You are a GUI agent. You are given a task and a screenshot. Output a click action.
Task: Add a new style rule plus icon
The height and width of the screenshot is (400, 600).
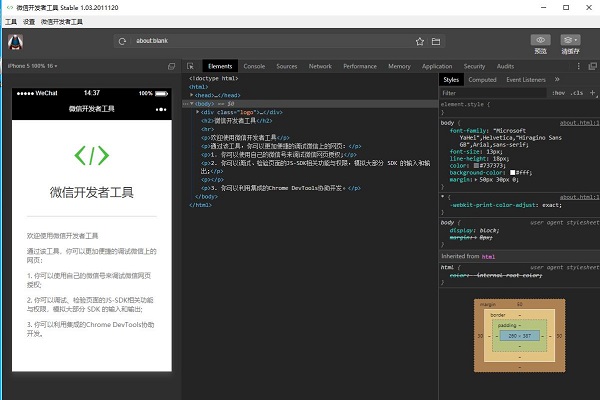[x=592, y=93]
